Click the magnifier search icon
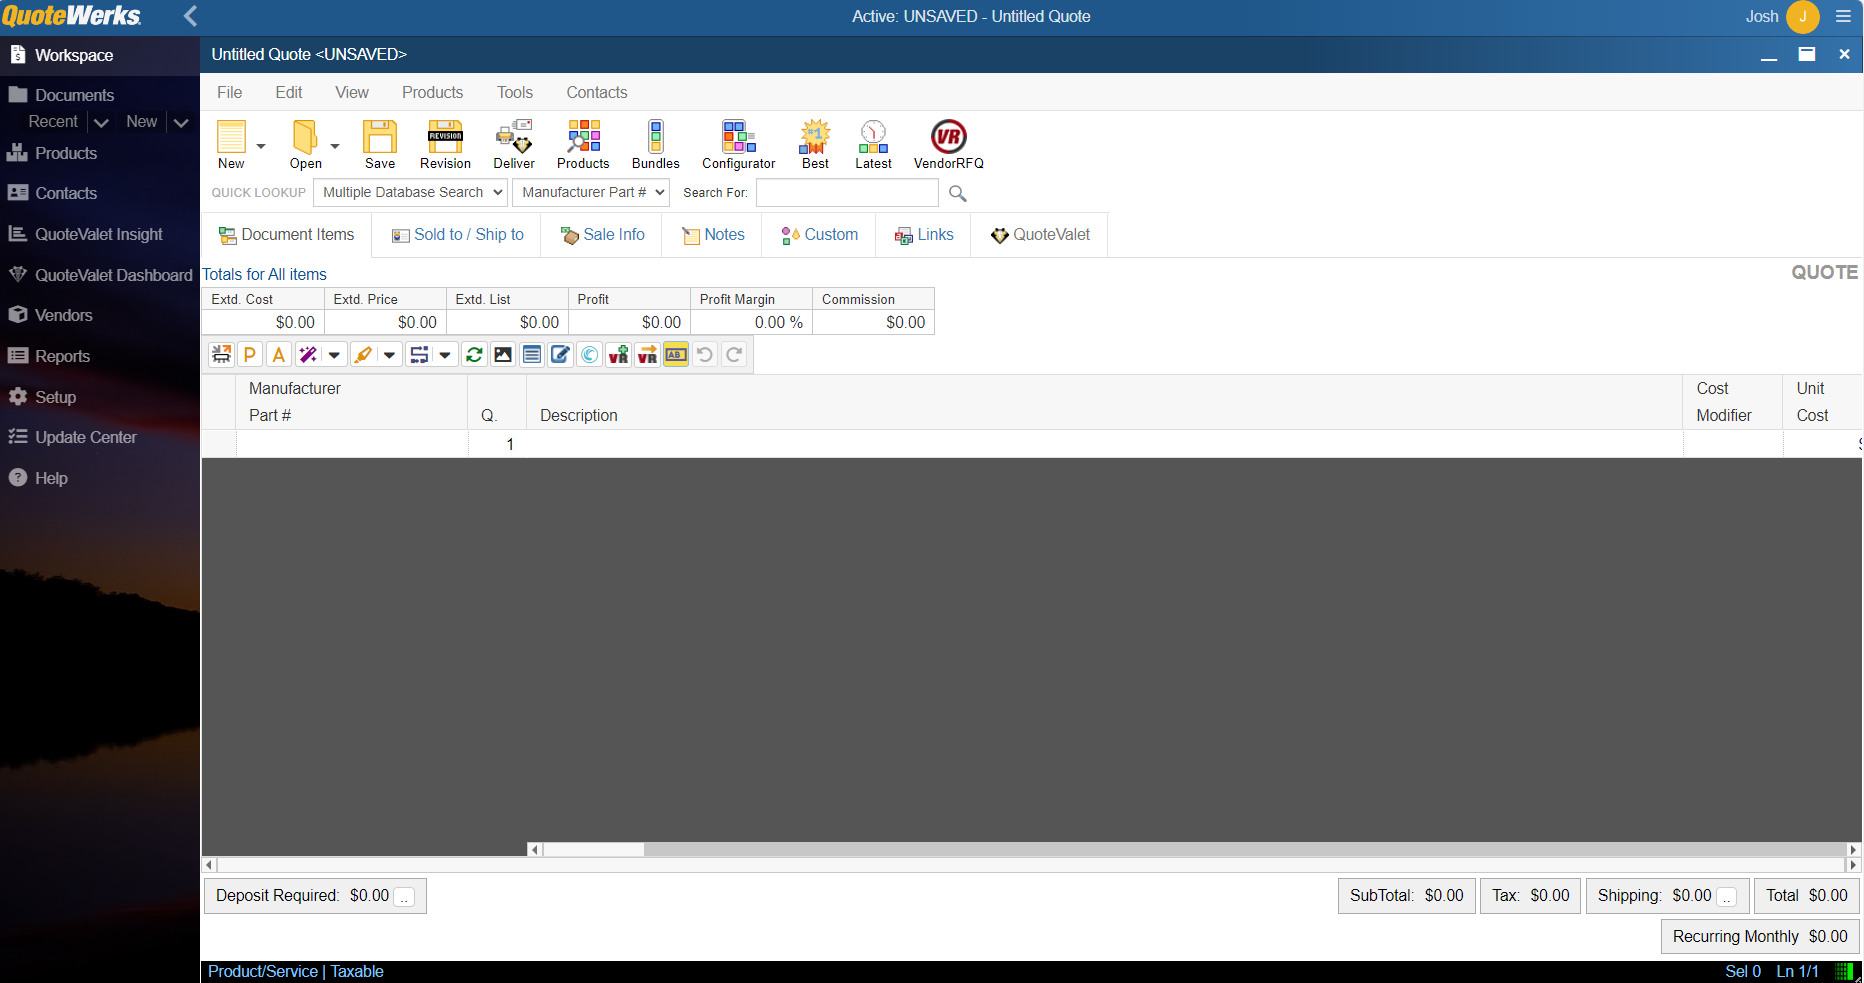 958,193
